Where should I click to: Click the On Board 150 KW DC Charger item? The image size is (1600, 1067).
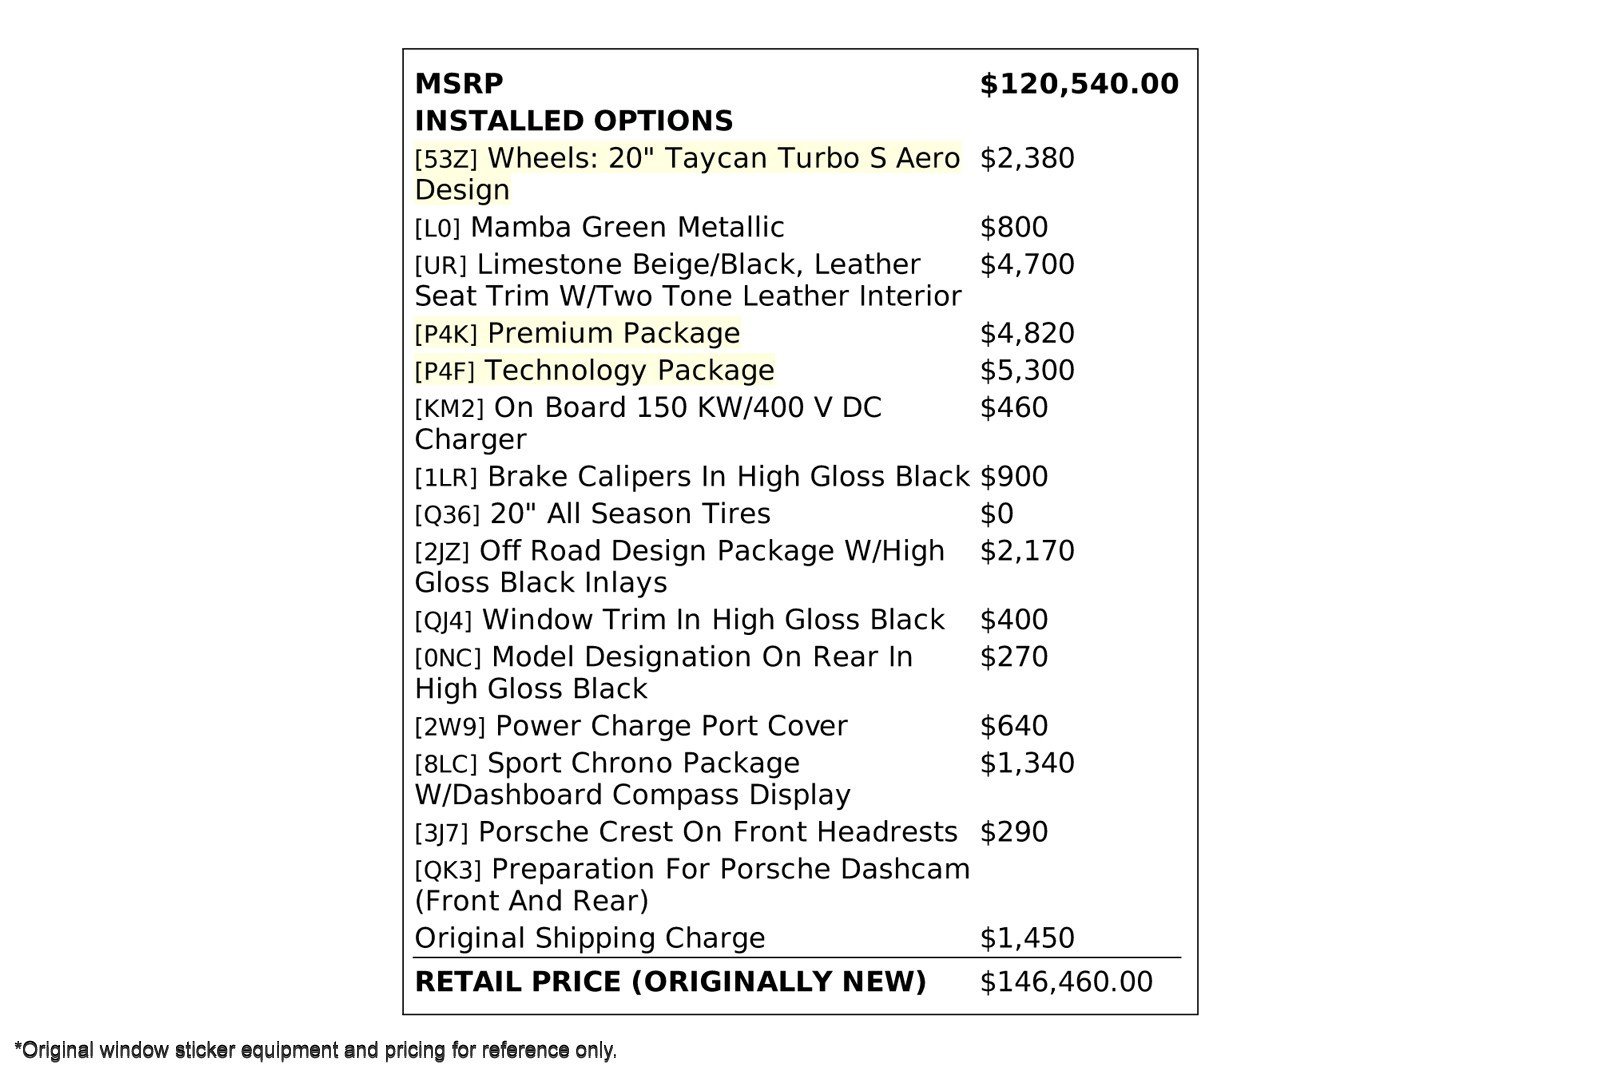(x=648, y=408)
